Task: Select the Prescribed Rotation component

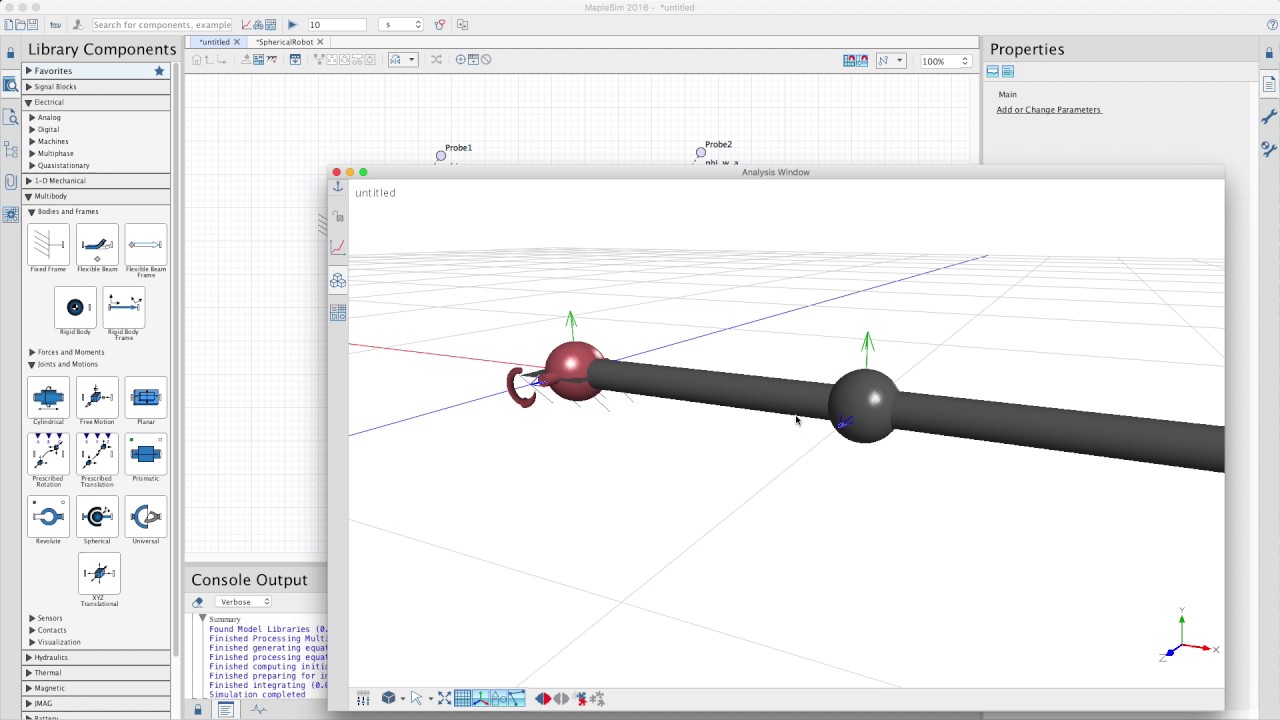Action: pyautogui.click(x=48, y=453)
